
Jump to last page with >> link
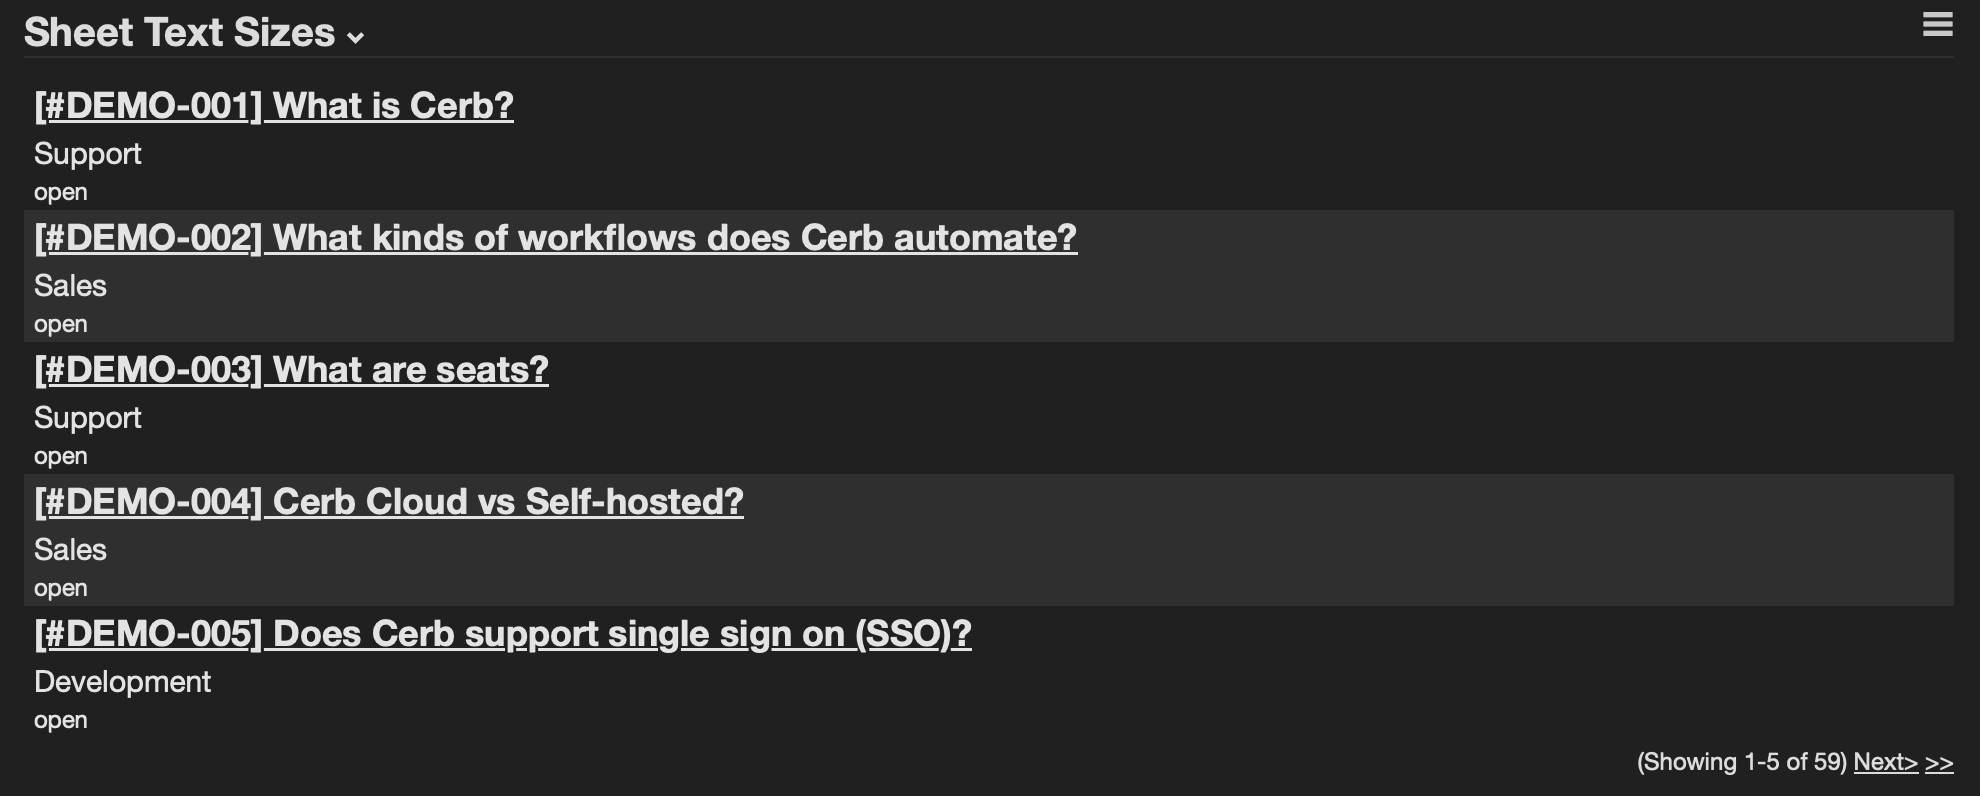coord(1938,763)
